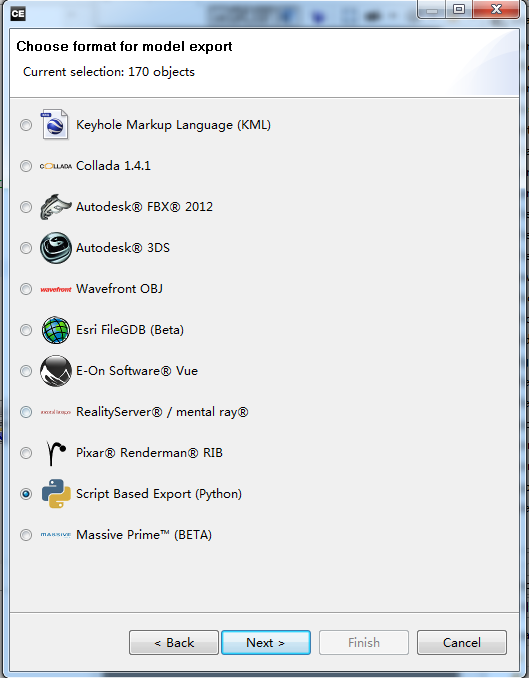Viewport: 529px width, 678px height.
Task: Click the Collada logo icon
Action: [x=56, y=166]
